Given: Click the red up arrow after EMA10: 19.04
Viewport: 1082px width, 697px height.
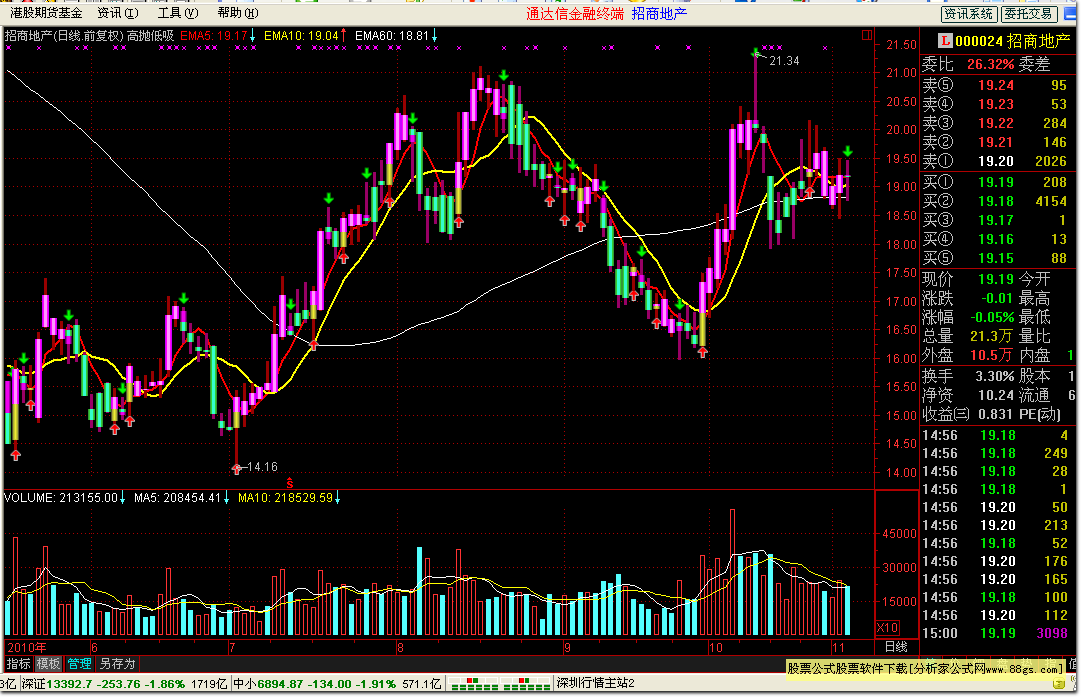Looking at the screenshot, I should pyautogui.click(x=343, y=35).
